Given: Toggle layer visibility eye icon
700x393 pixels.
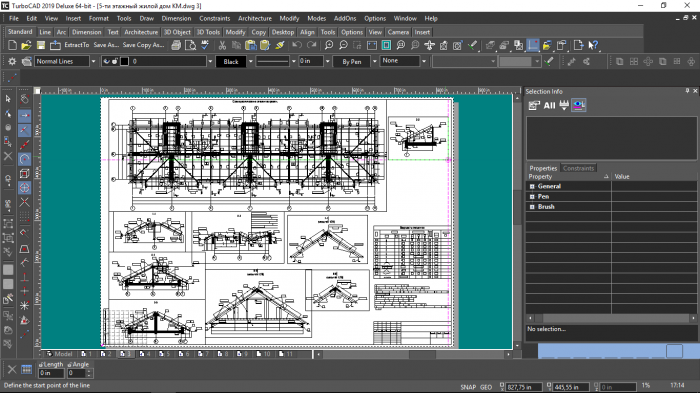Looking at the screenshot, I should 106,61.
